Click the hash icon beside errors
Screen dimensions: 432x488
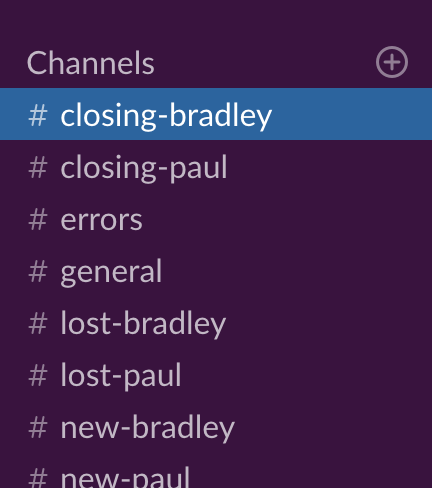pyautogui.click(x=38, y=220)
